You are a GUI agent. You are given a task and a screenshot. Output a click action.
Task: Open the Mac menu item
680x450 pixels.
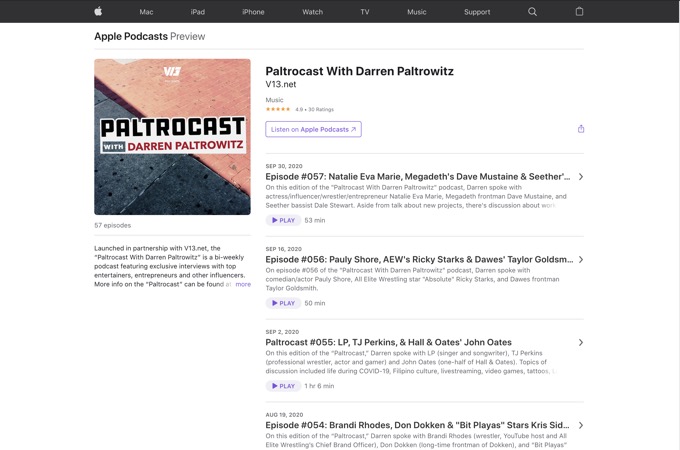[x=146, y=12]
